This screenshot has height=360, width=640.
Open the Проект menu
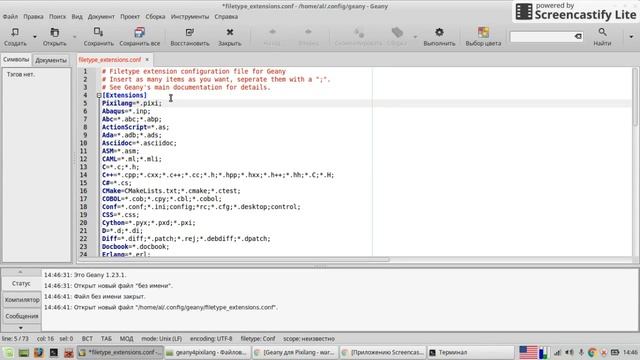(x=130, y=17)
